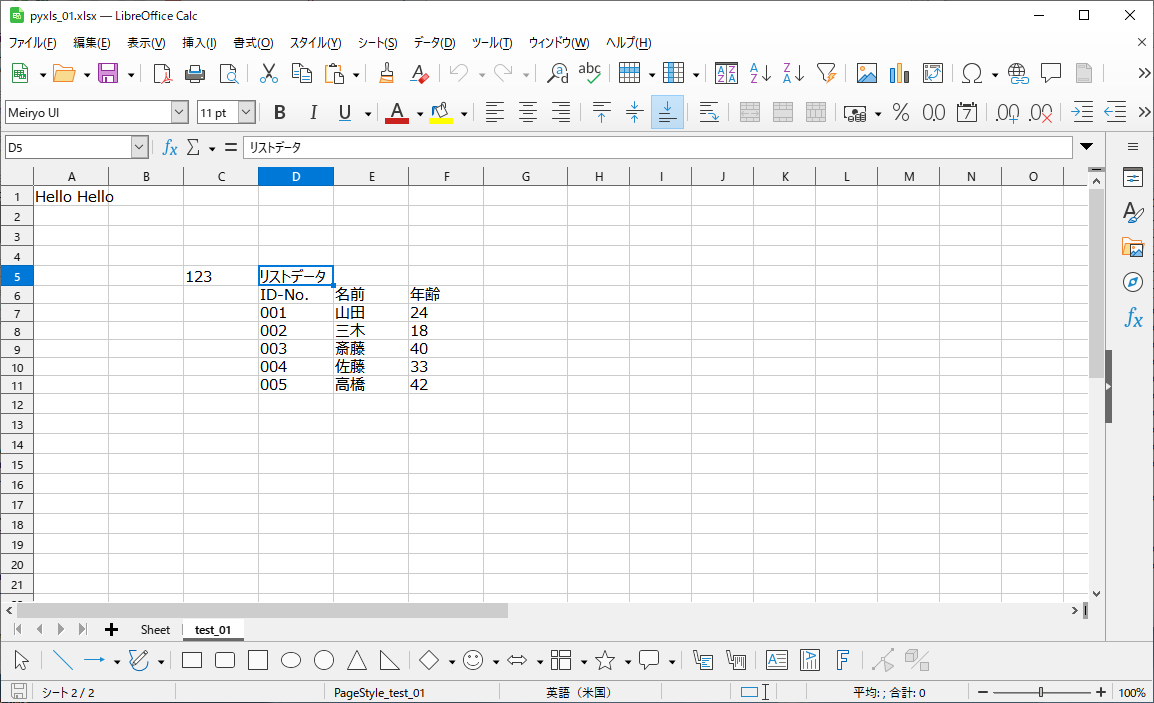Toggle Align Bottom vertical alignment
1154x703 pixels.
pyautogui.click(x=667, y=113)
